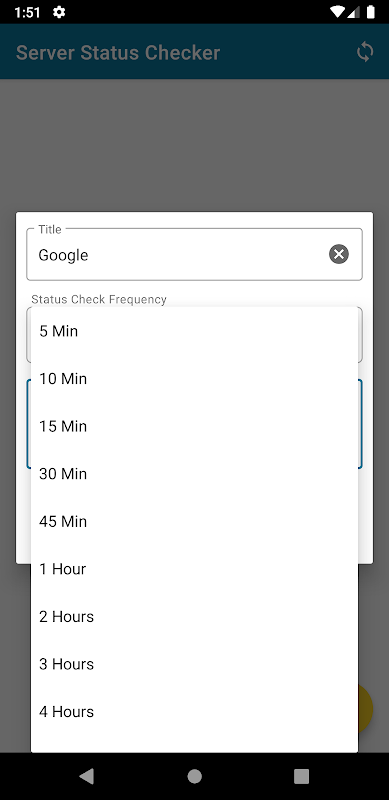The width and height of the screenshot is (389, 800).
Task: Focus the Title field containing Google
Action: click(x=194, y=254)
